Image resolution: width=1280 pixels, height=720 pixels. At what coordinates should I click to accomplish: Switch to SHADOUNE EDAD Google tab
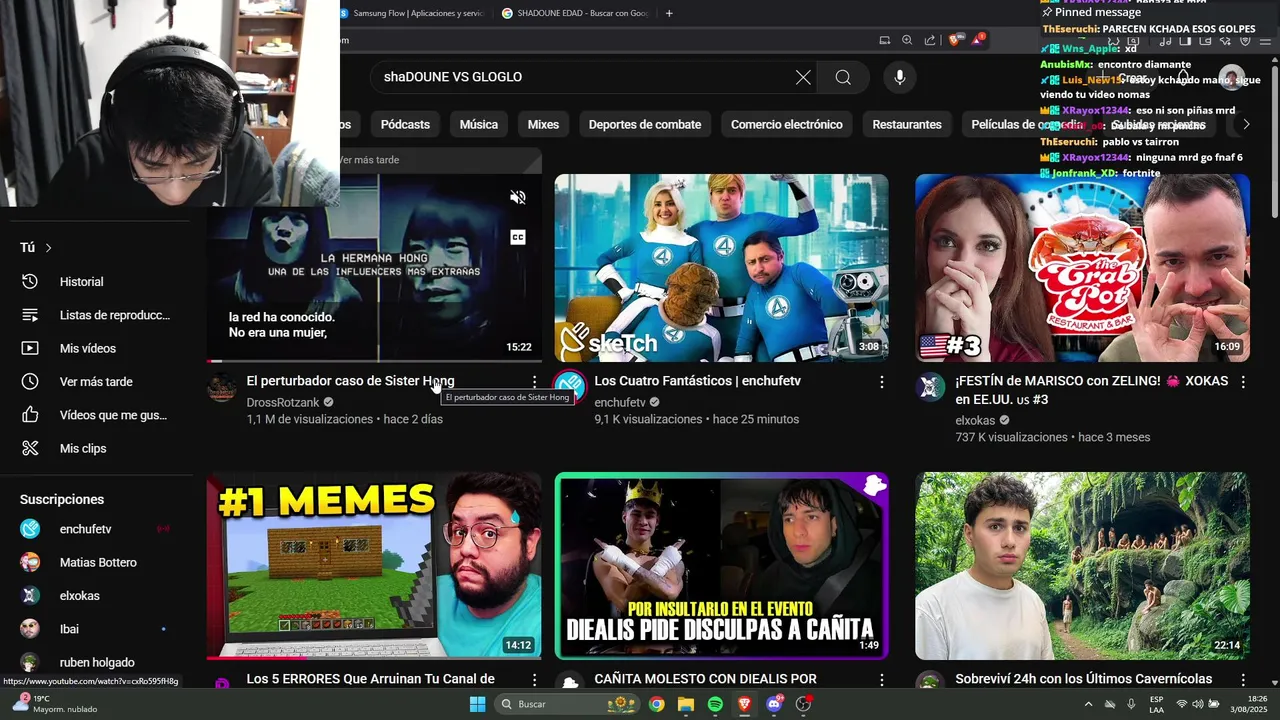click(x=575, y=13)
